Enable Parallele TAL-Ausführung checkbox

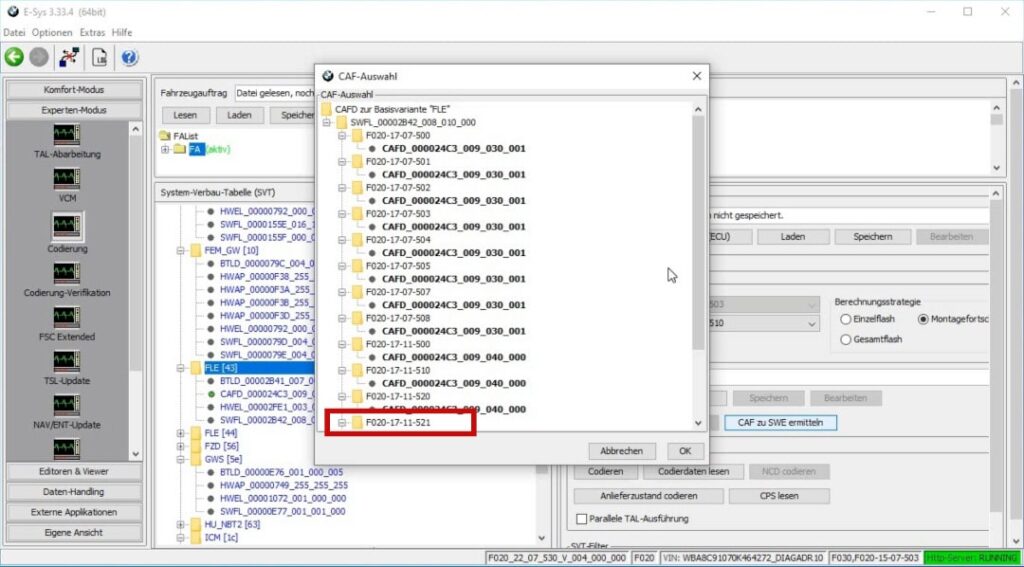582,519
